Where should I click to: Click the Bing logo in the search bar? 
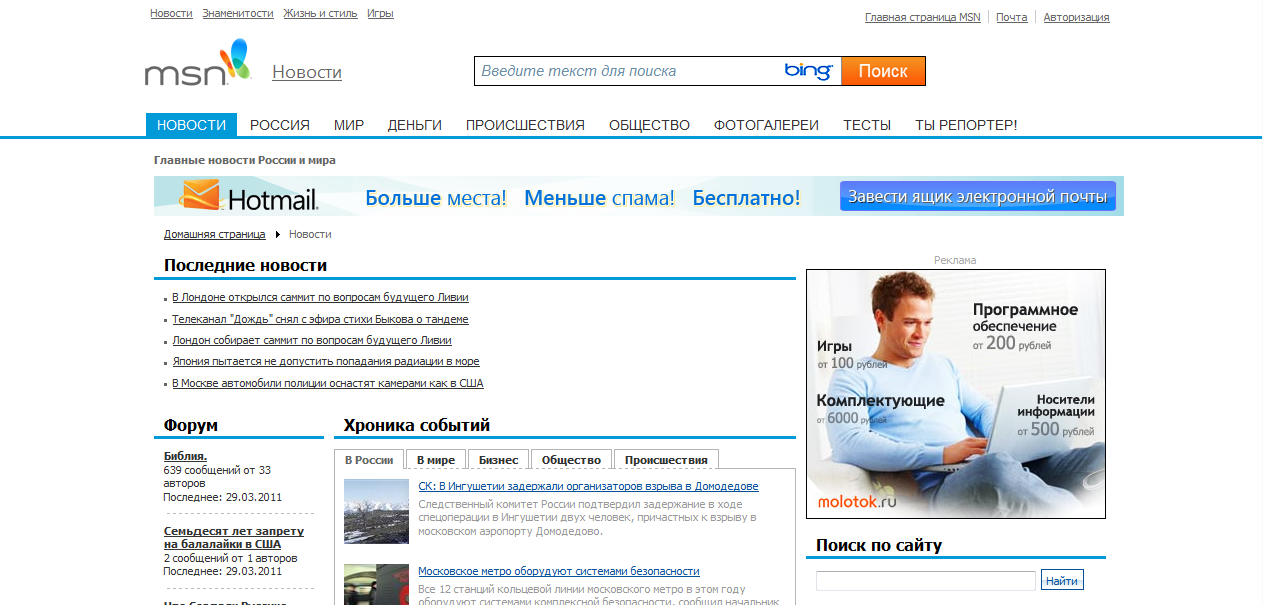click(x=809, y=71)
